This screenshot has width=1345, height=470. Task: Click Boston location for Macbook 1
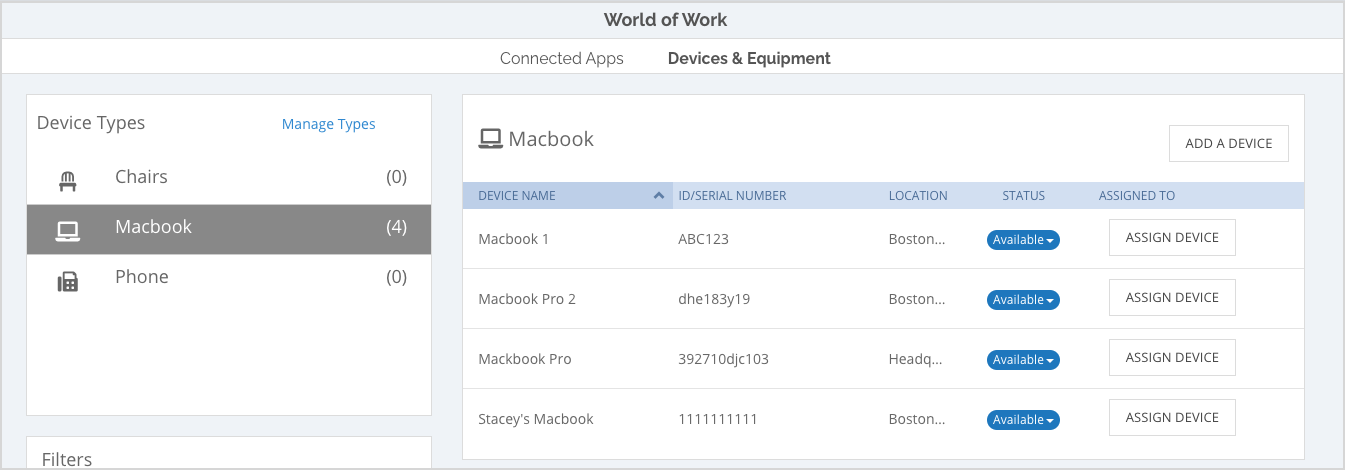916,240
